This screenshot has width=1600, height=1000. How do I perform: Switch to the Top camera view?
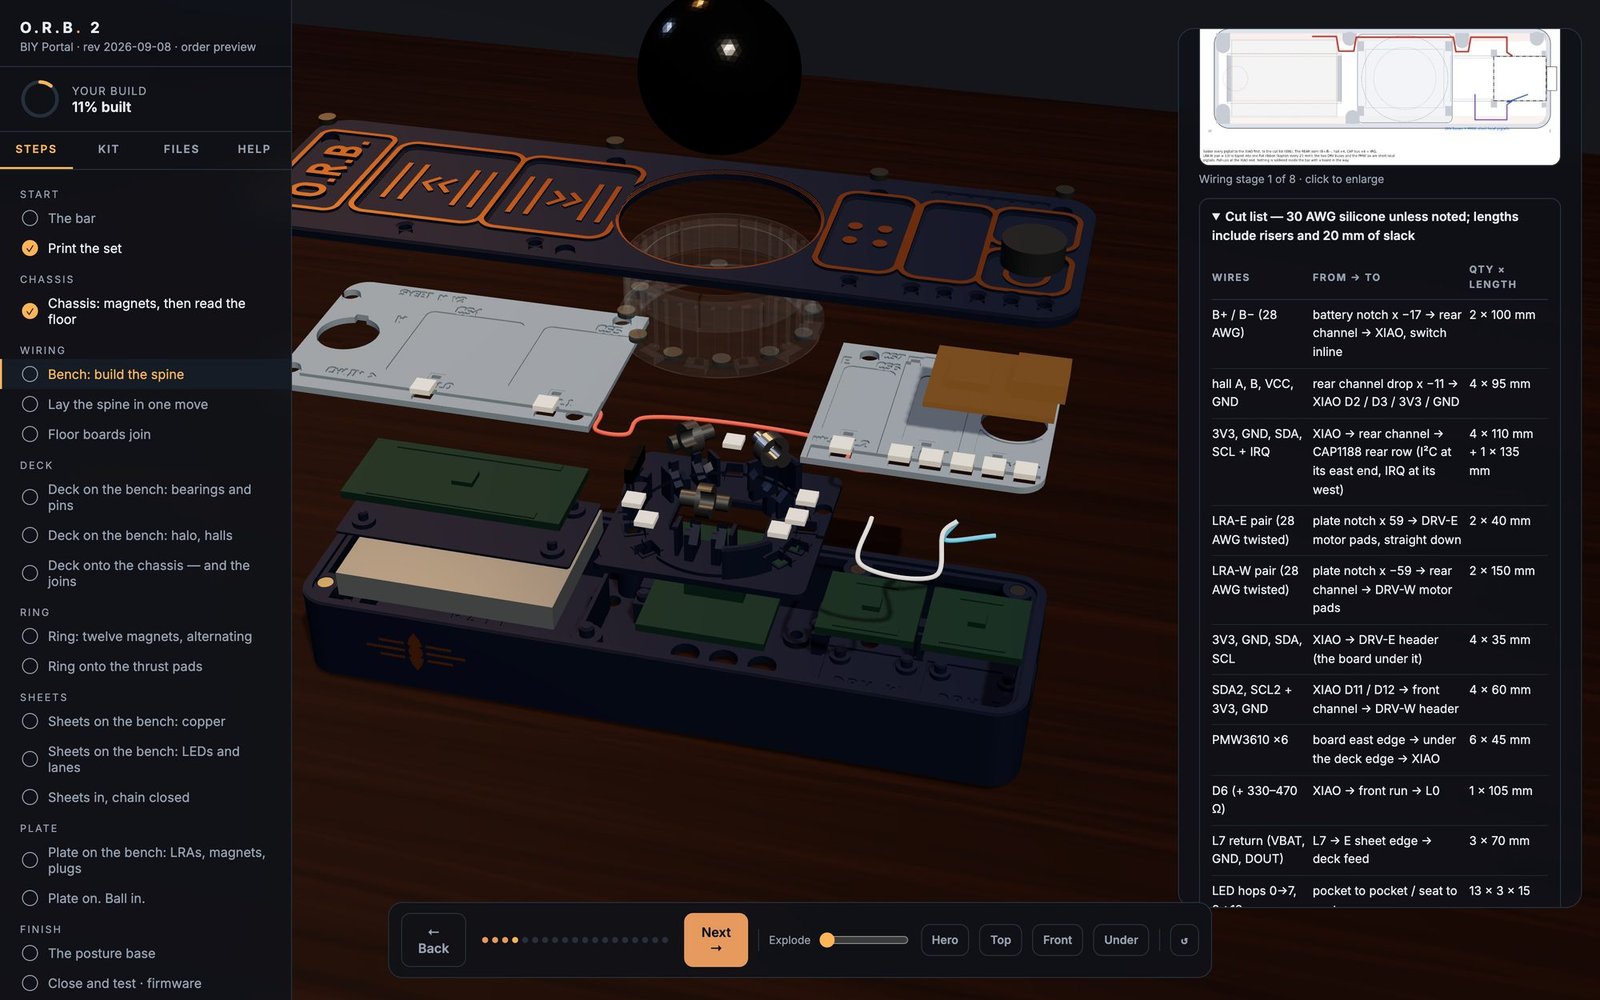tap(1001, 940)
